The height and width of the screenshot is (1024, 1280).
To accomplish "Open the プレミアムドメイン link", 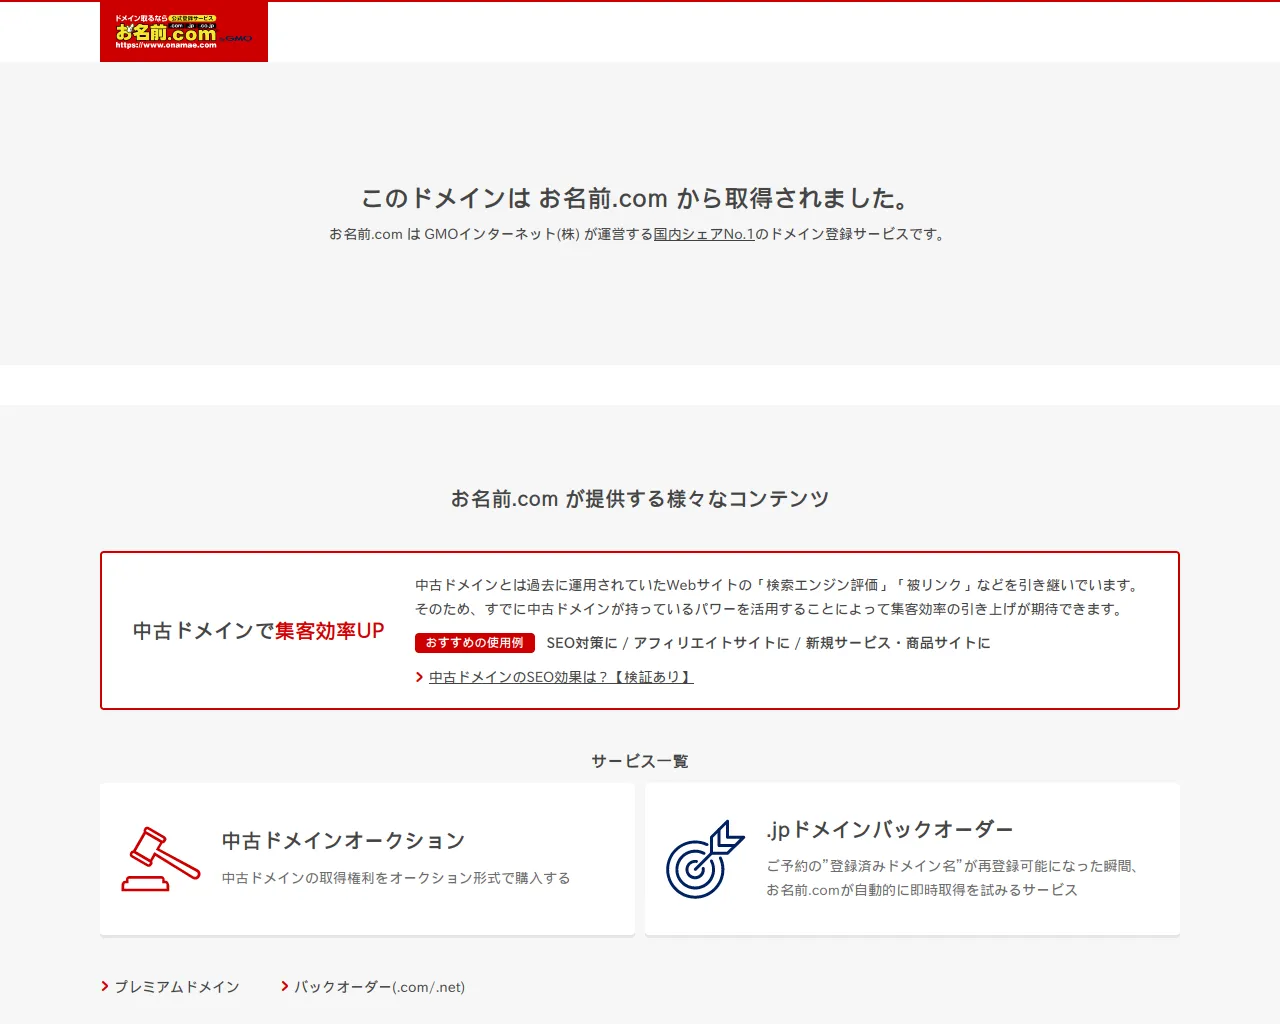I will (x=177, y=987).
